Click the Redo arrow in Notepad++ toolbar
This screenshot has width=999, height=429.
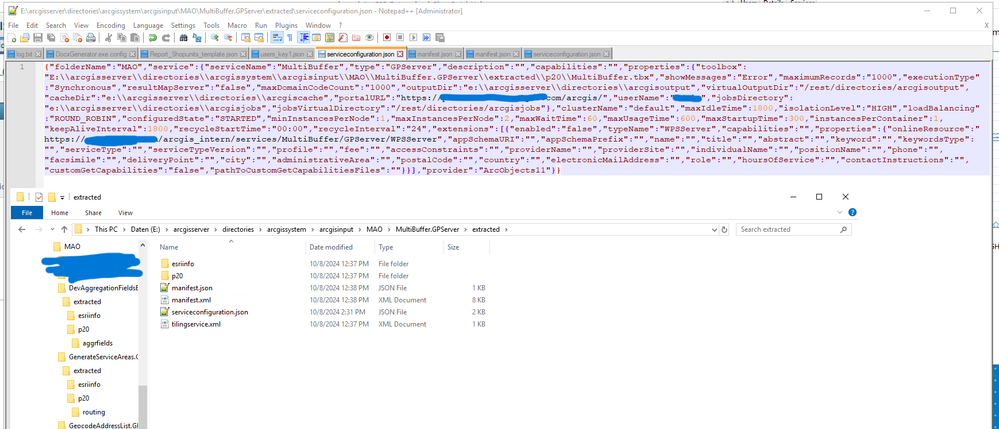pos(166,38)
